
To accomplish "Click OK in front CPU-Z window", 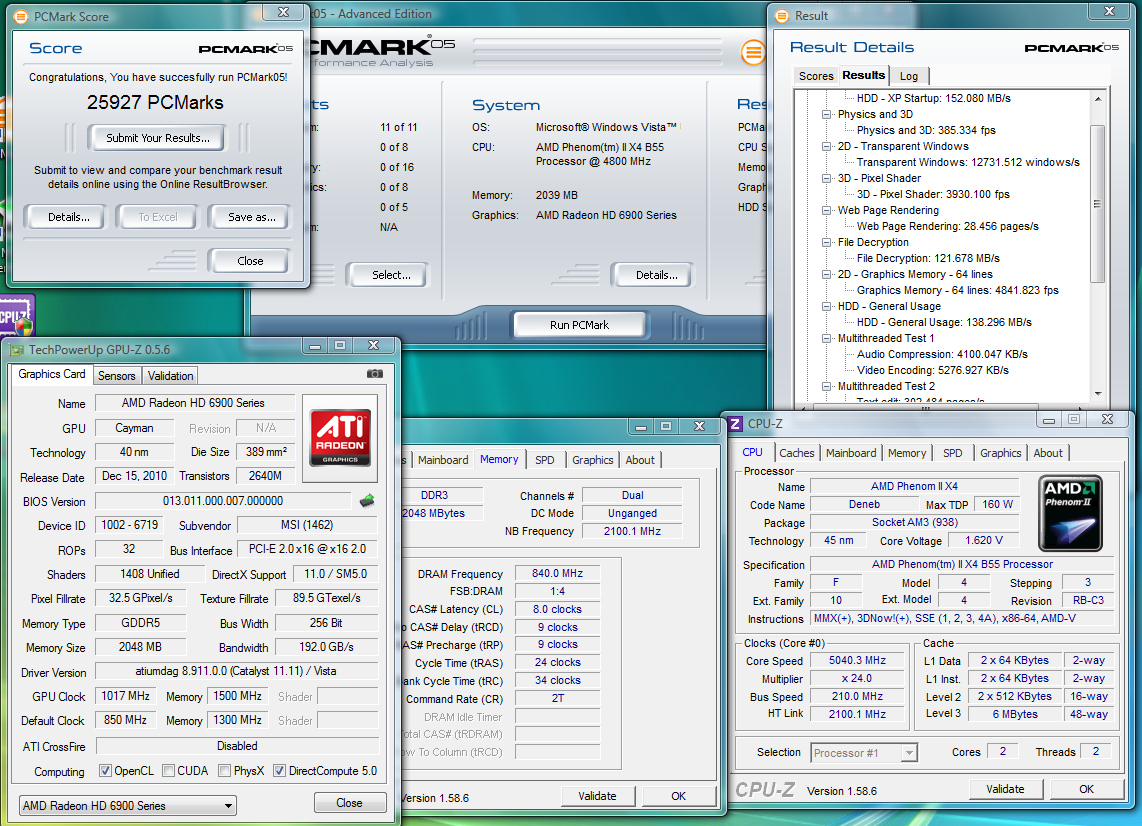I will [1087, 789].
